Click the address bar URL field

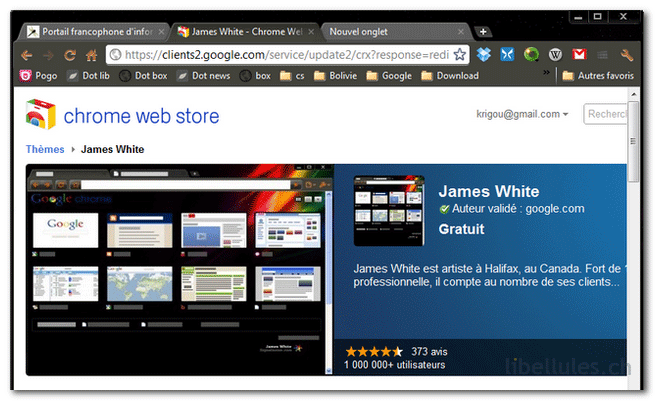coord(287,55)
